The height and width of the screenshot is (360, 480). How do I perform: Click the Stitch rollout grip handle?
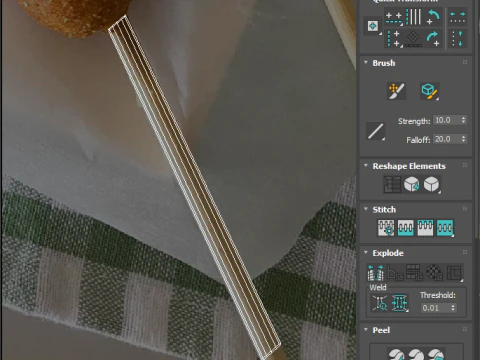pos(465,209)
